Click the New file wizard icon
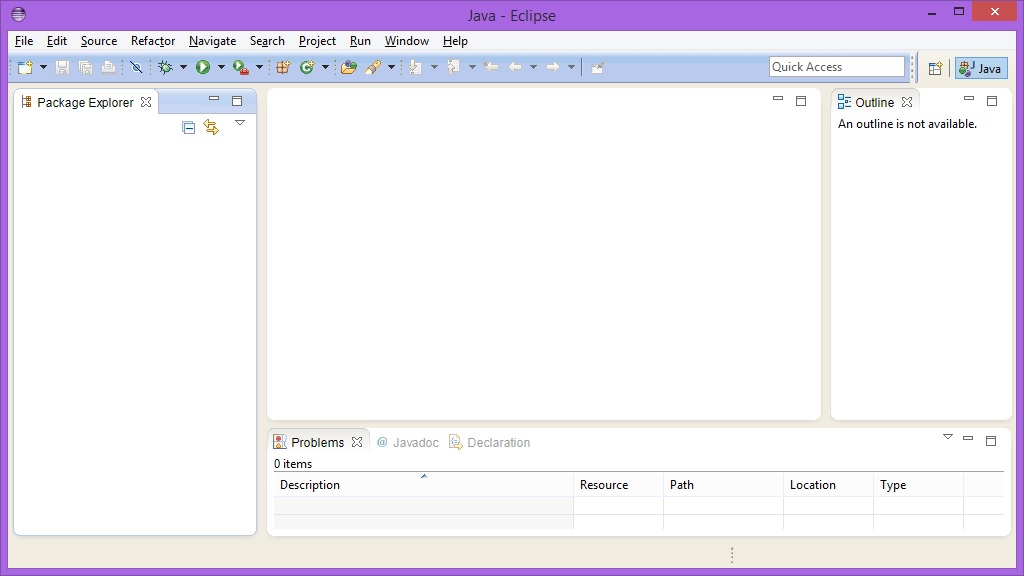1024x576 pixels. pyautogui.click(x=25, y=67)
